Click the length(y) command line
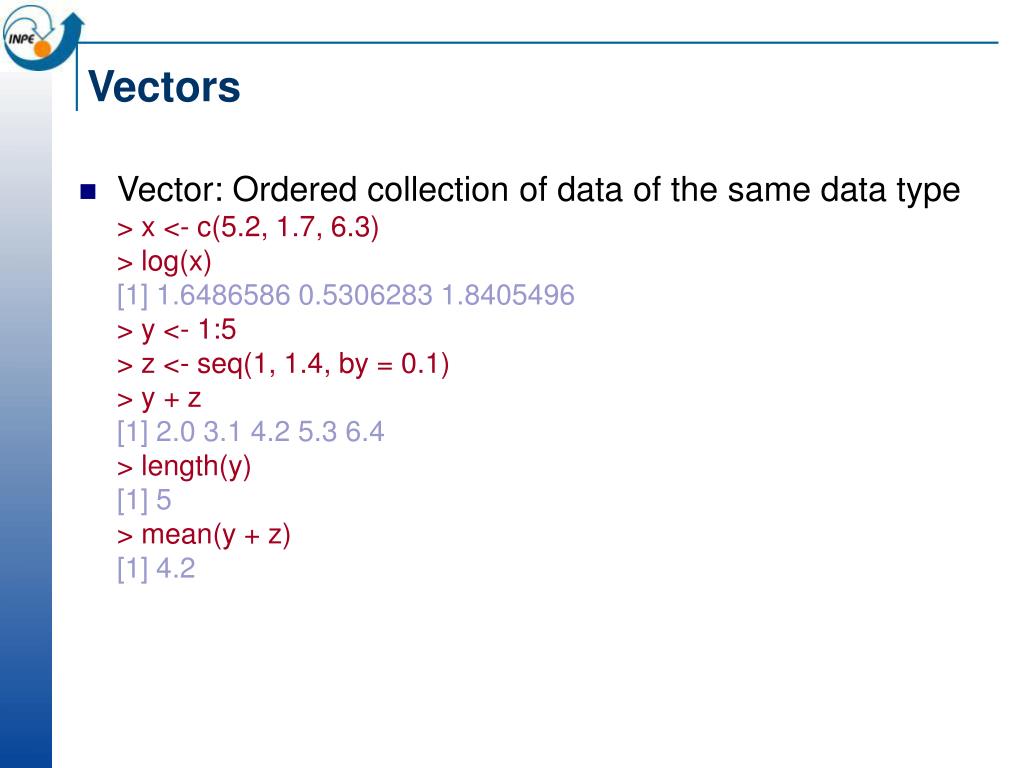 (184, 467)
